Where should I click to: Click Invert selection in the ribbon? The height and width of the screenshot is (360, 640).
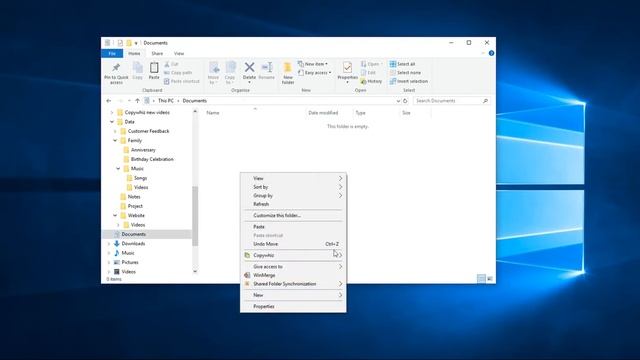click(x=409, y=81)
